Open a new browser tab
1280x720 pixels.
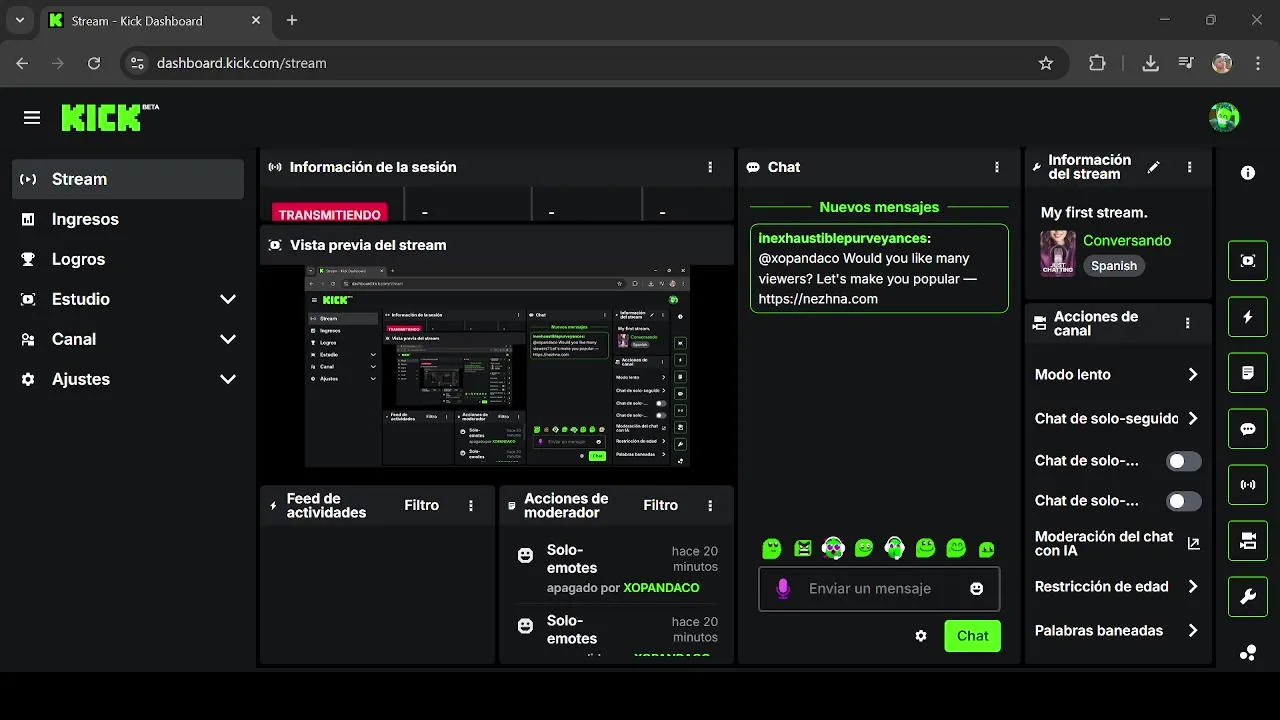[292, 20]
